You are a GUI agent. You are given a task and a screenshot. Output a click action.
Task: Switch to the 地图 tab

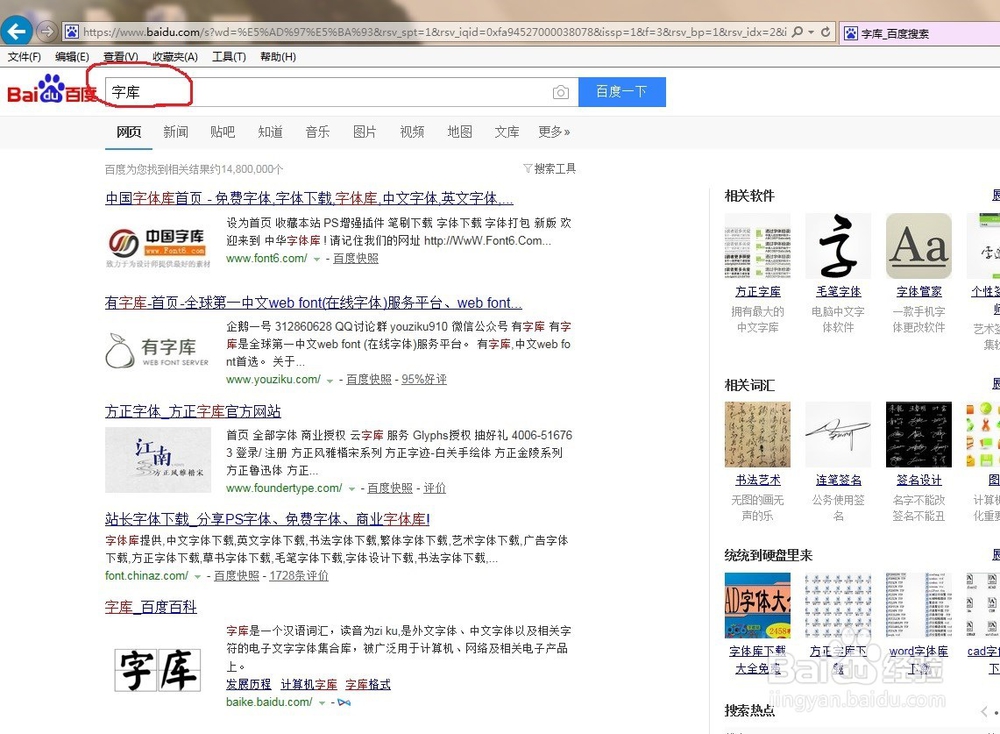[x=460, y=132]
